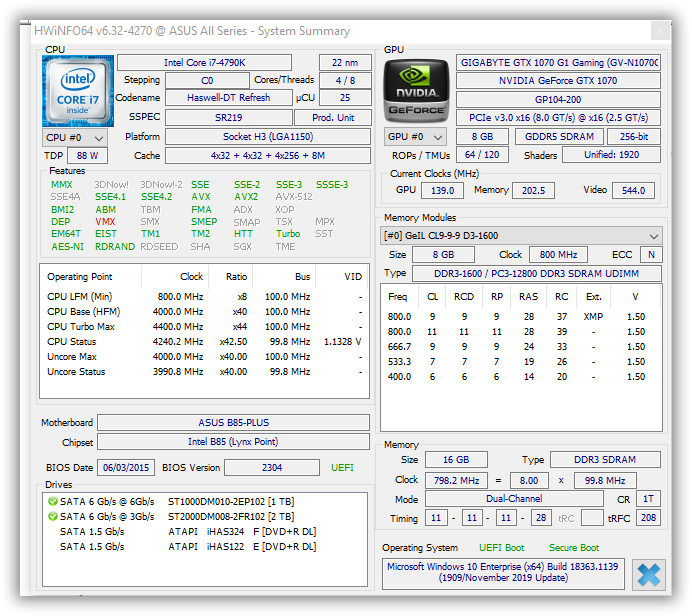Click the AES-NI feature label
The width and height of the screenshot is (692, 616).
[67, 247]
